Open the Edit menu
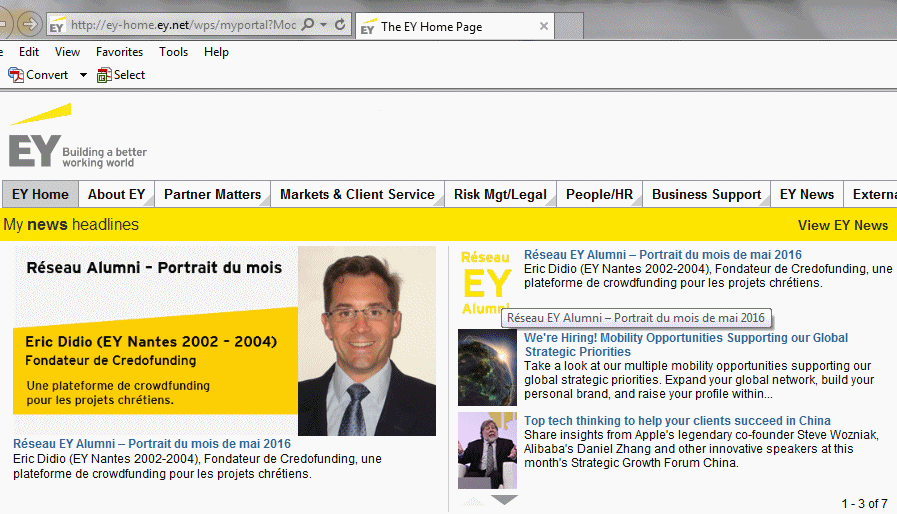The image size is (897, 514). coord(29,52)
